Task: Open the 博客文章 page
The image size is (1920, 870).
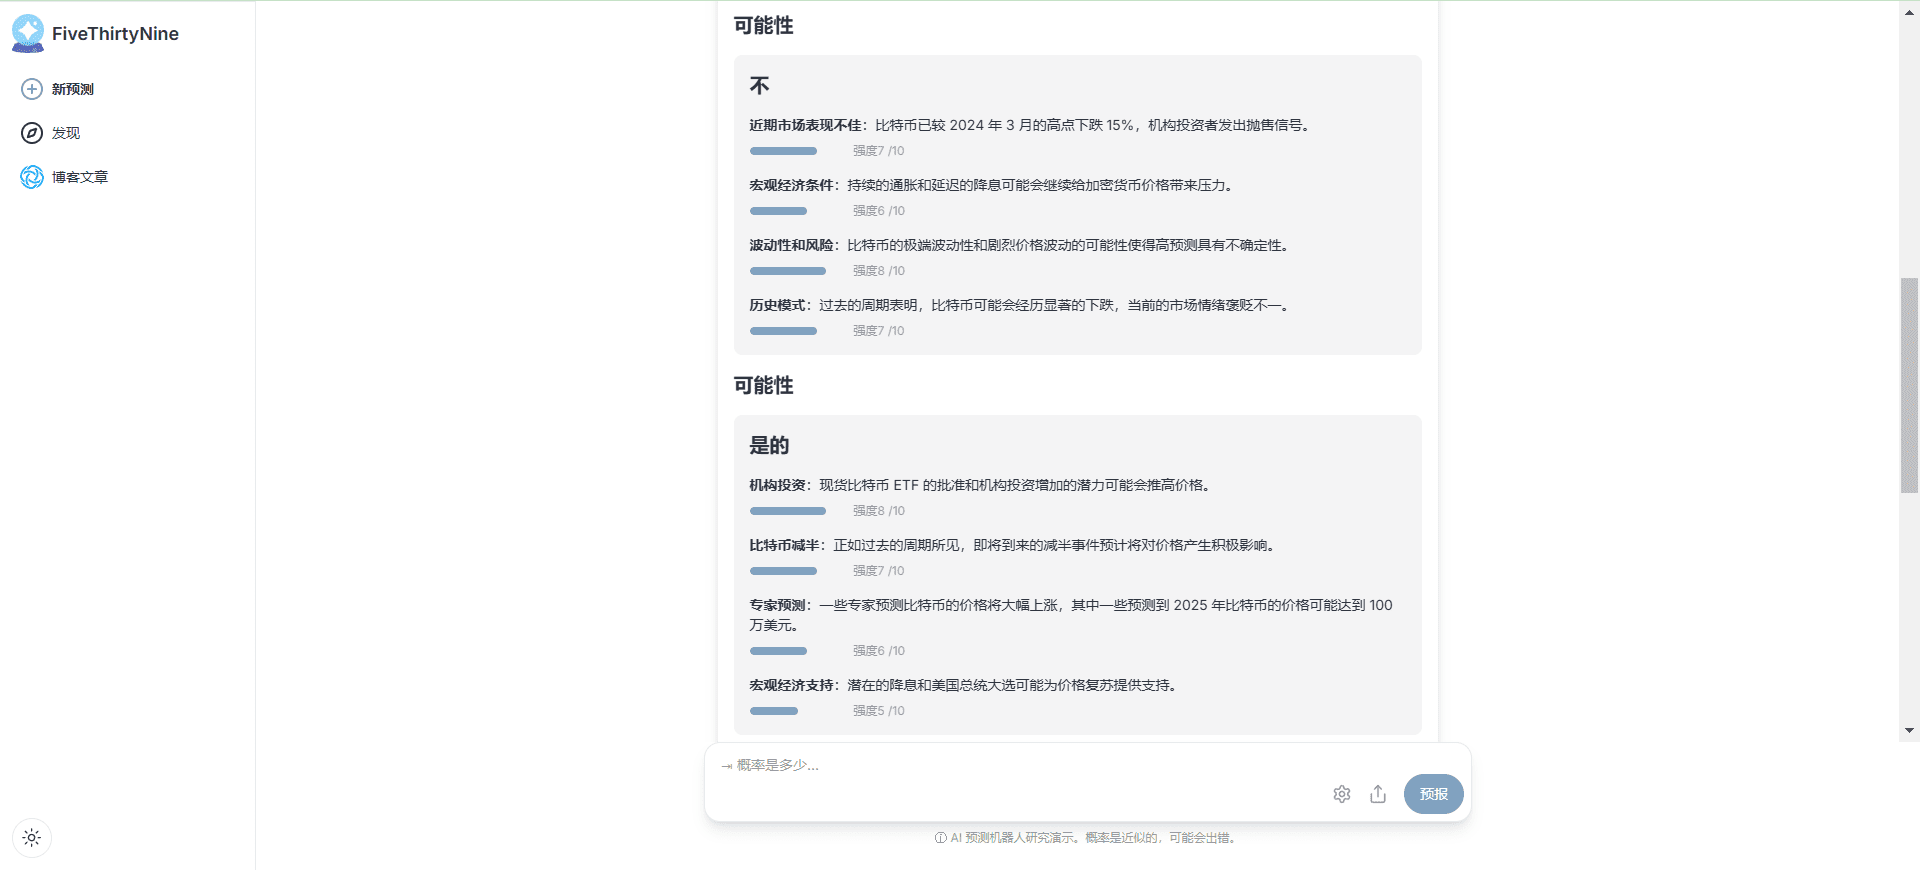Action: (80, 177)
